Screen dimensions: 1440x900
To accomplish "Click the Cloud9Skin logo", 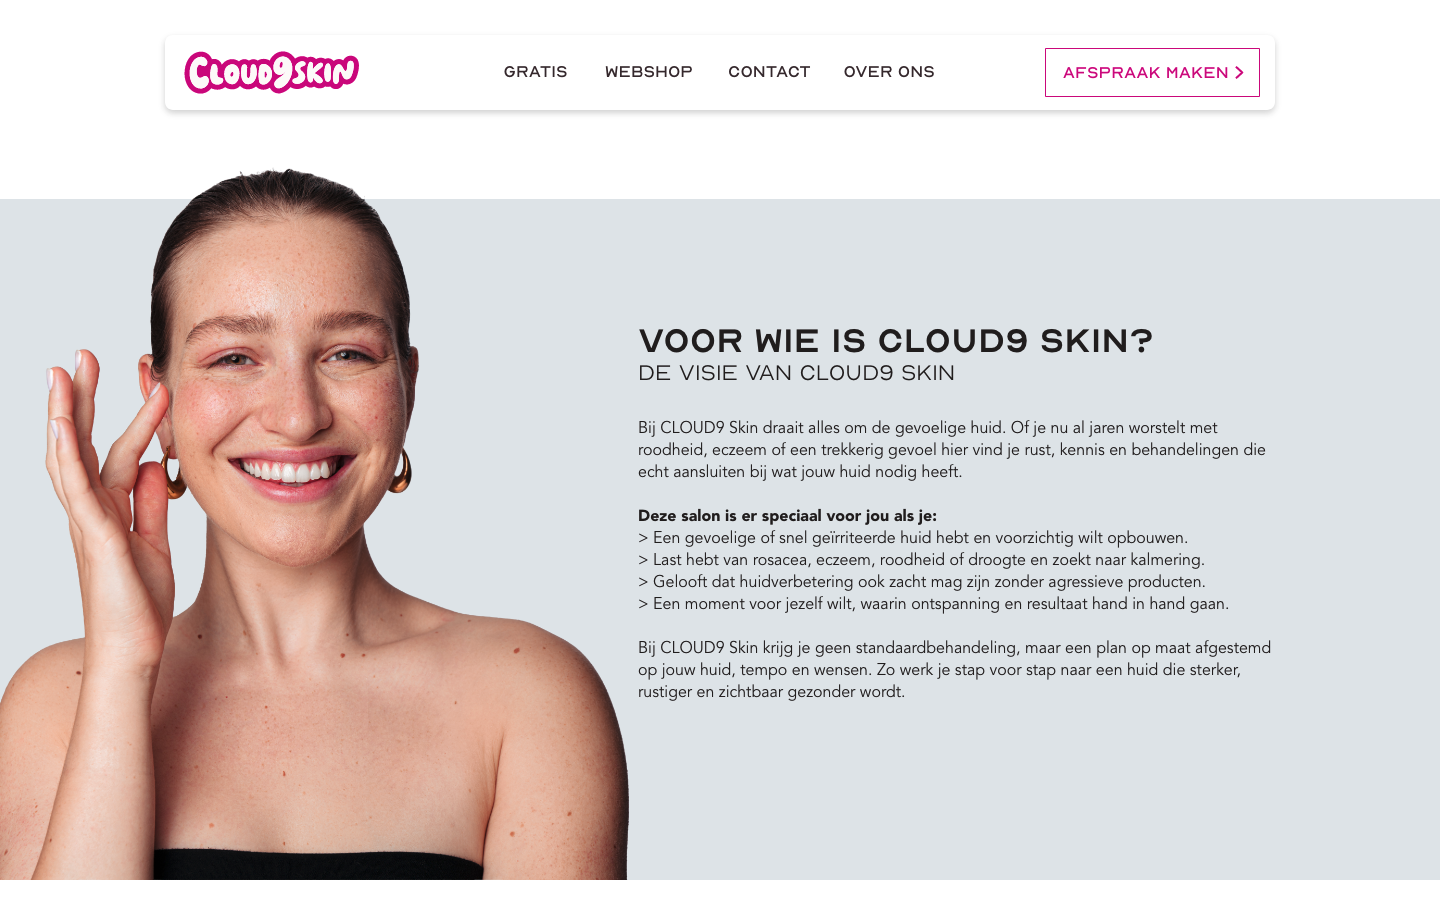I will coord(272,72).
